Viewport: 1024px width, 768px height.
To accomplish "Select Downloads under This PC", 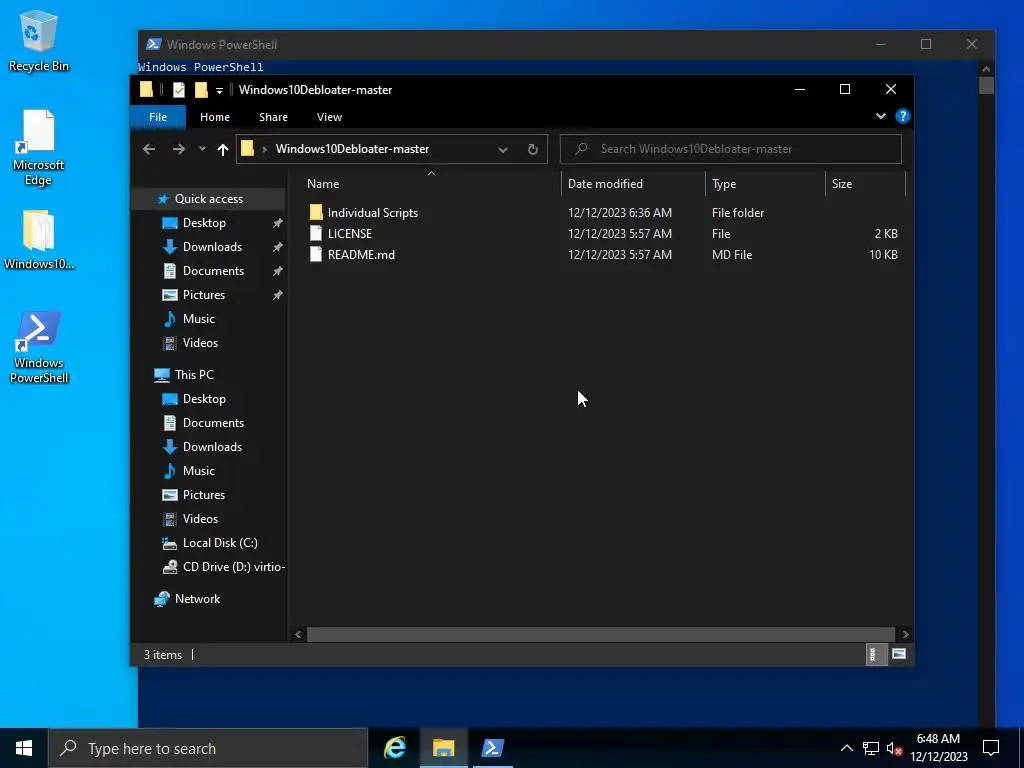I will pos(212,447).
